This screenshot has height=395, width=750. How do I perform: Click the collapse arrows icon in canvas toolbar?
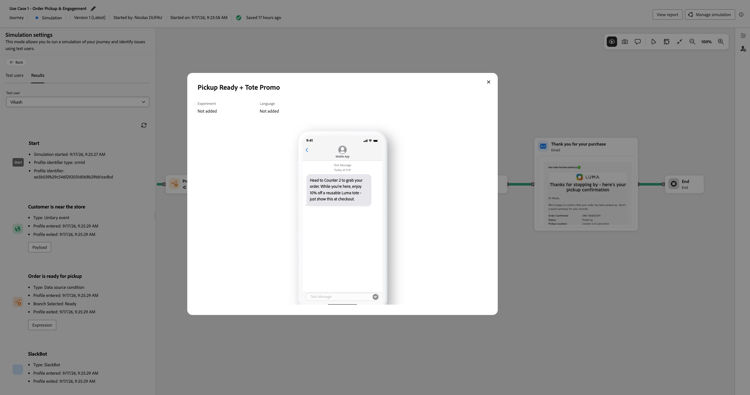click(679, 42)
